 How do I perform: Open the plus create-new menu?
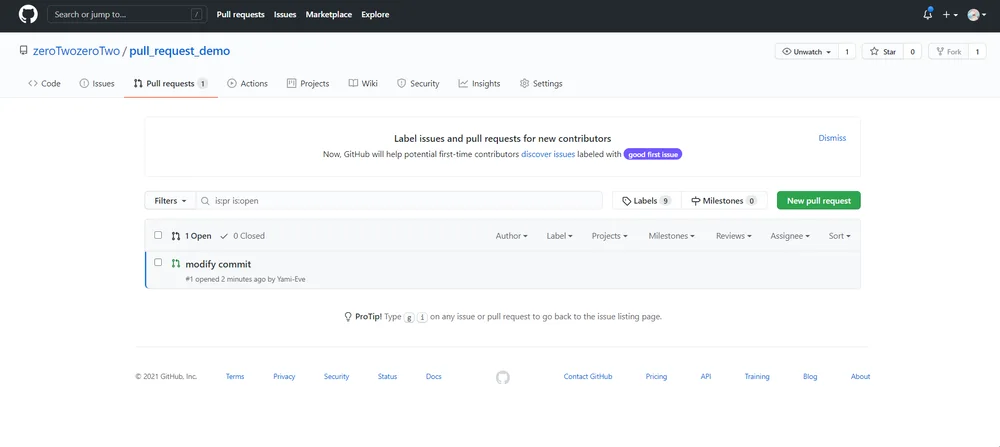pos(950,15)
